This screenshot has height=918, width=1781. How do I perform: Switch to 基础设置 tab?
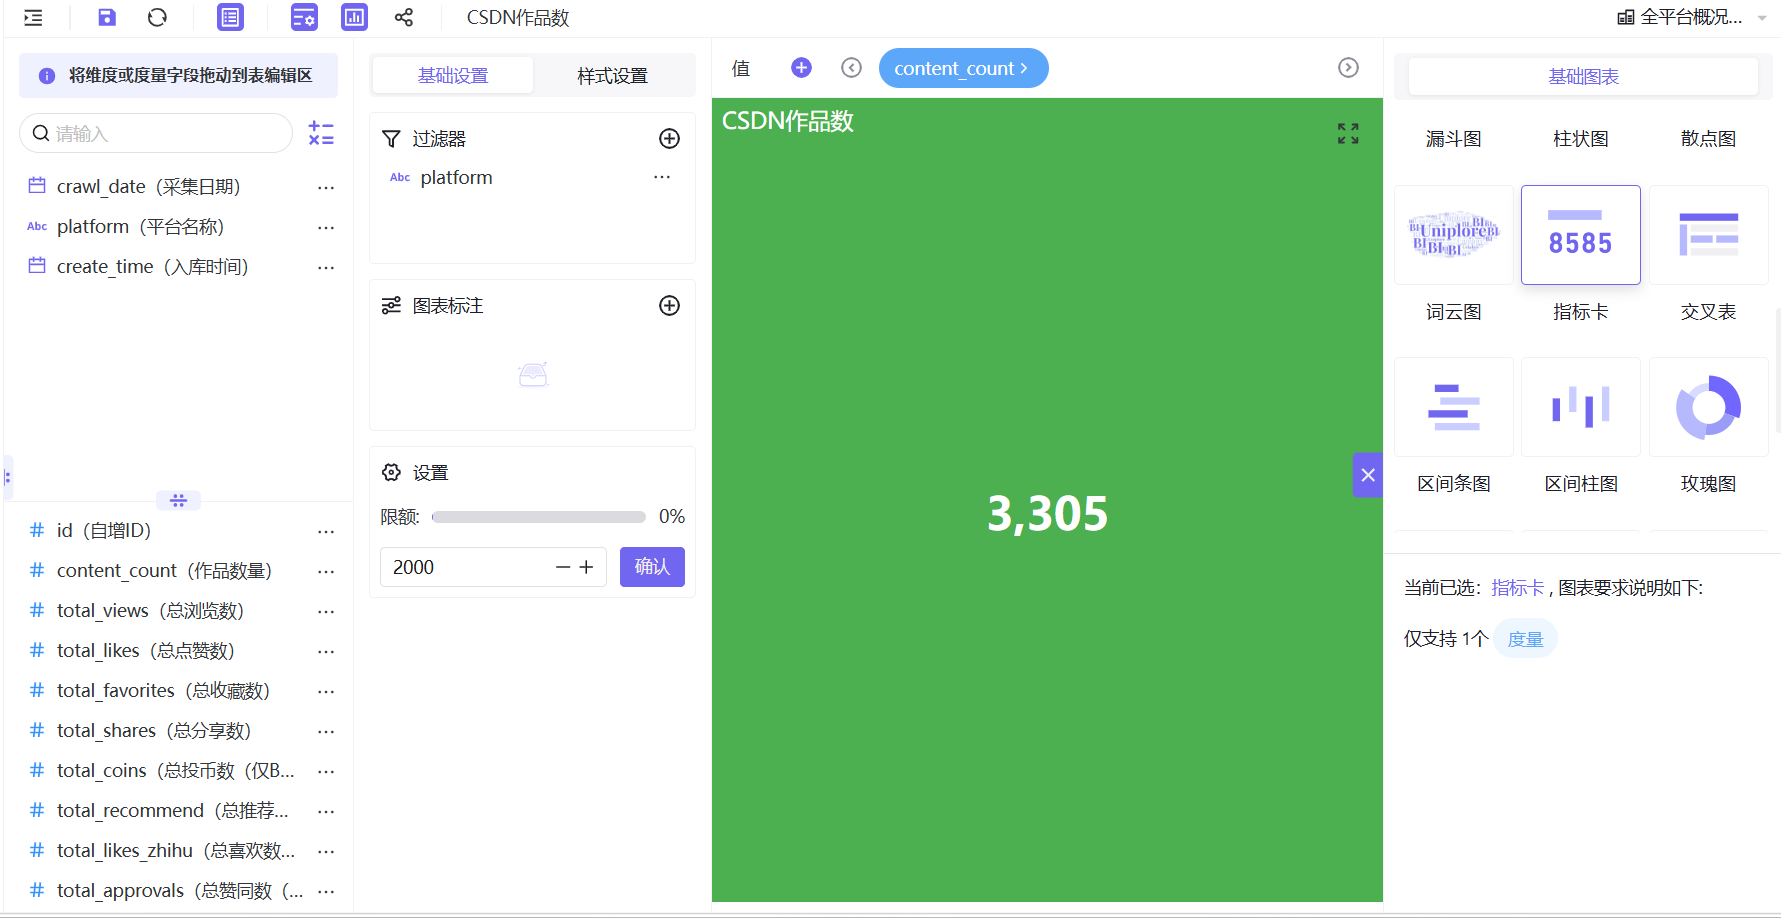(x=453, y=75)
